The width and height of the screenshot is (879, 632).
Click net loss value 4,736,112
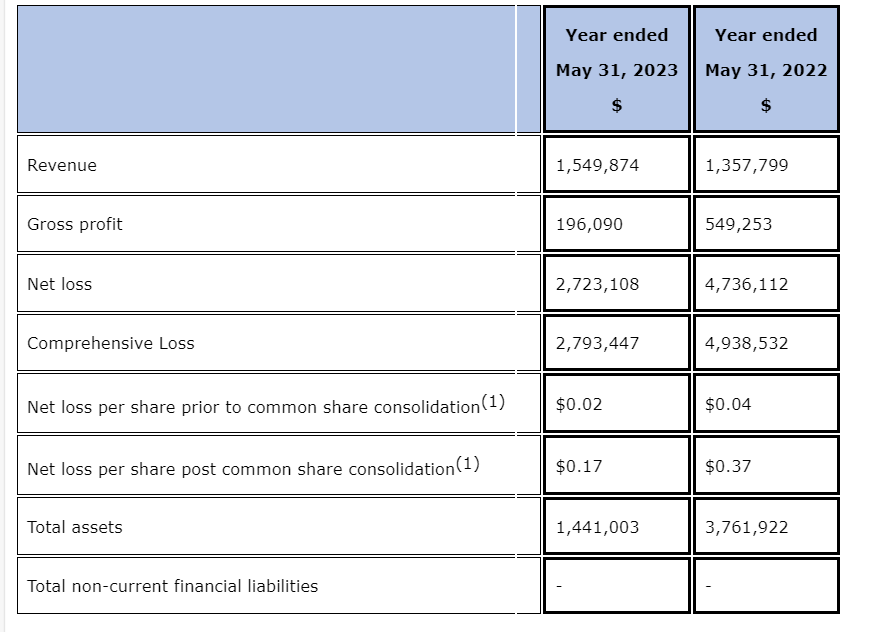pos(746,284)
